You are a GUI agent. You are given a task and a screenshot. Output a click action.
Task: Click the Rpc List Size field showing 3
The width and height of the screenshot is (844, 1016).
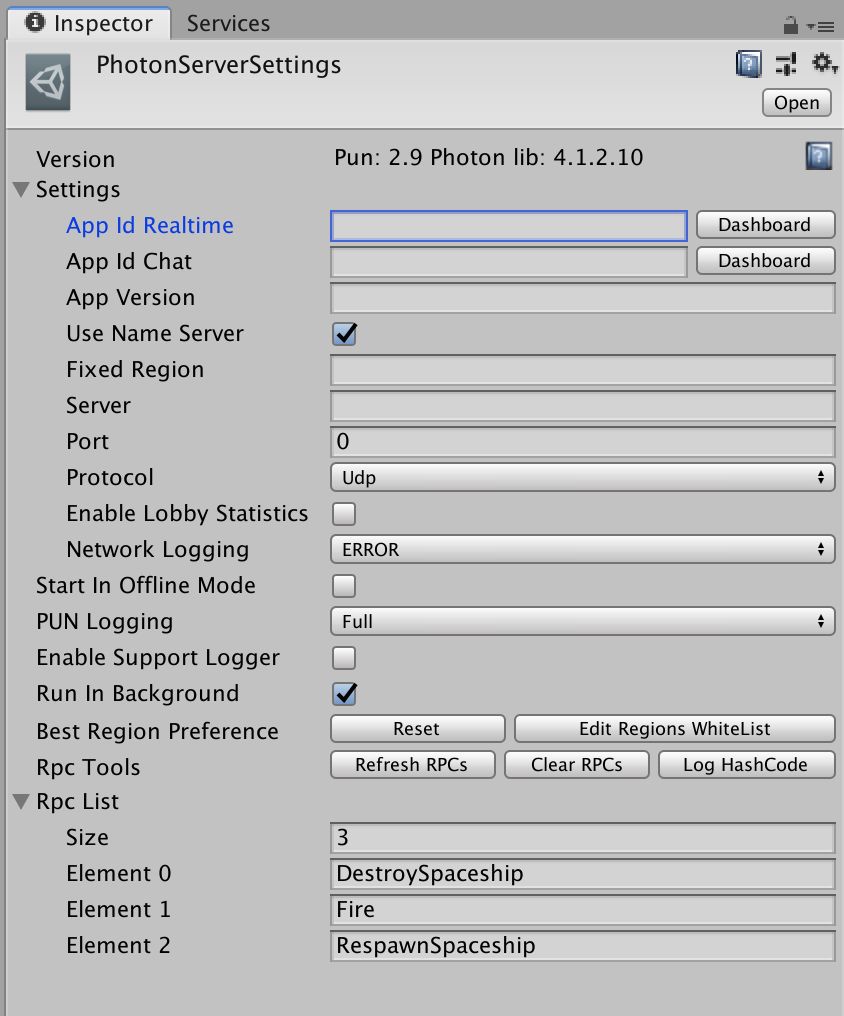pos(582,838)
